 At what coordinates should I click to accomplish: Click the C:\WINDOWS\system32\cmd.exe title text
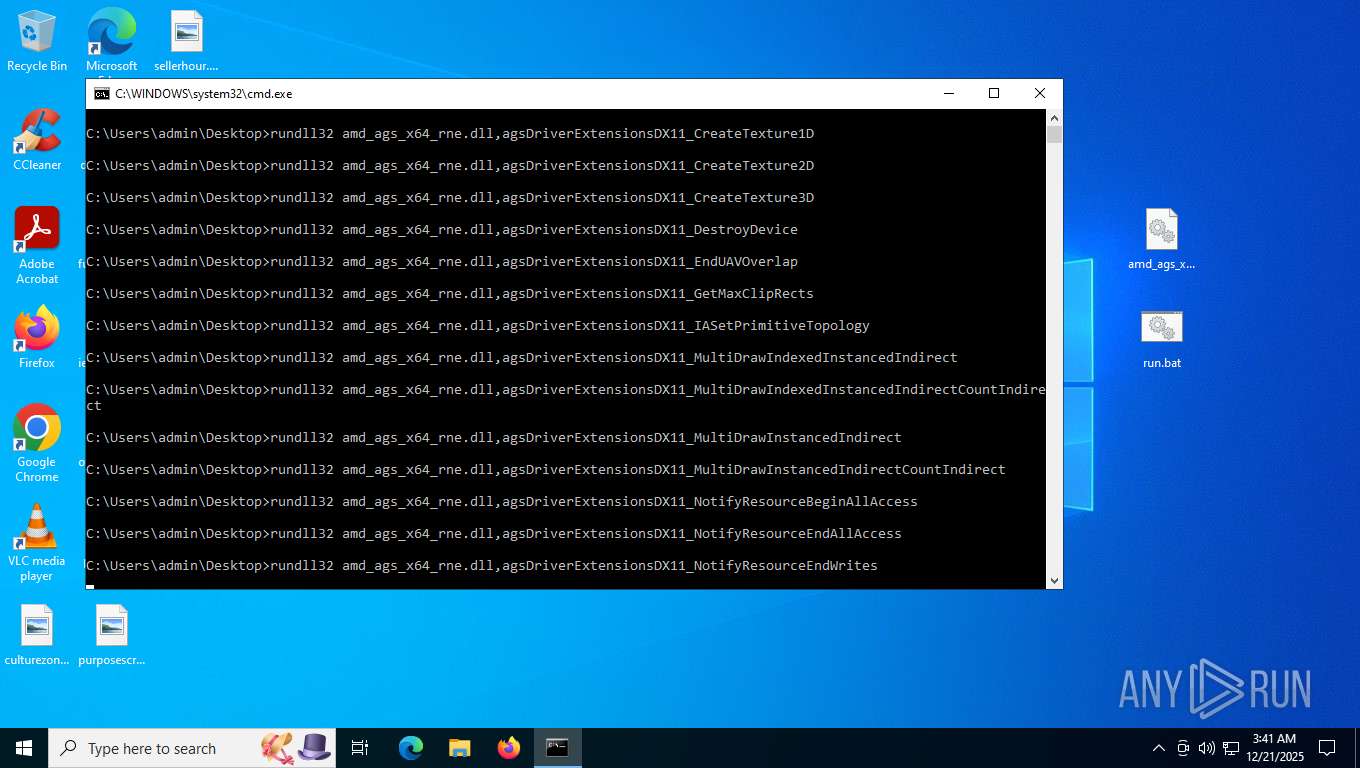tap(204, 94)
